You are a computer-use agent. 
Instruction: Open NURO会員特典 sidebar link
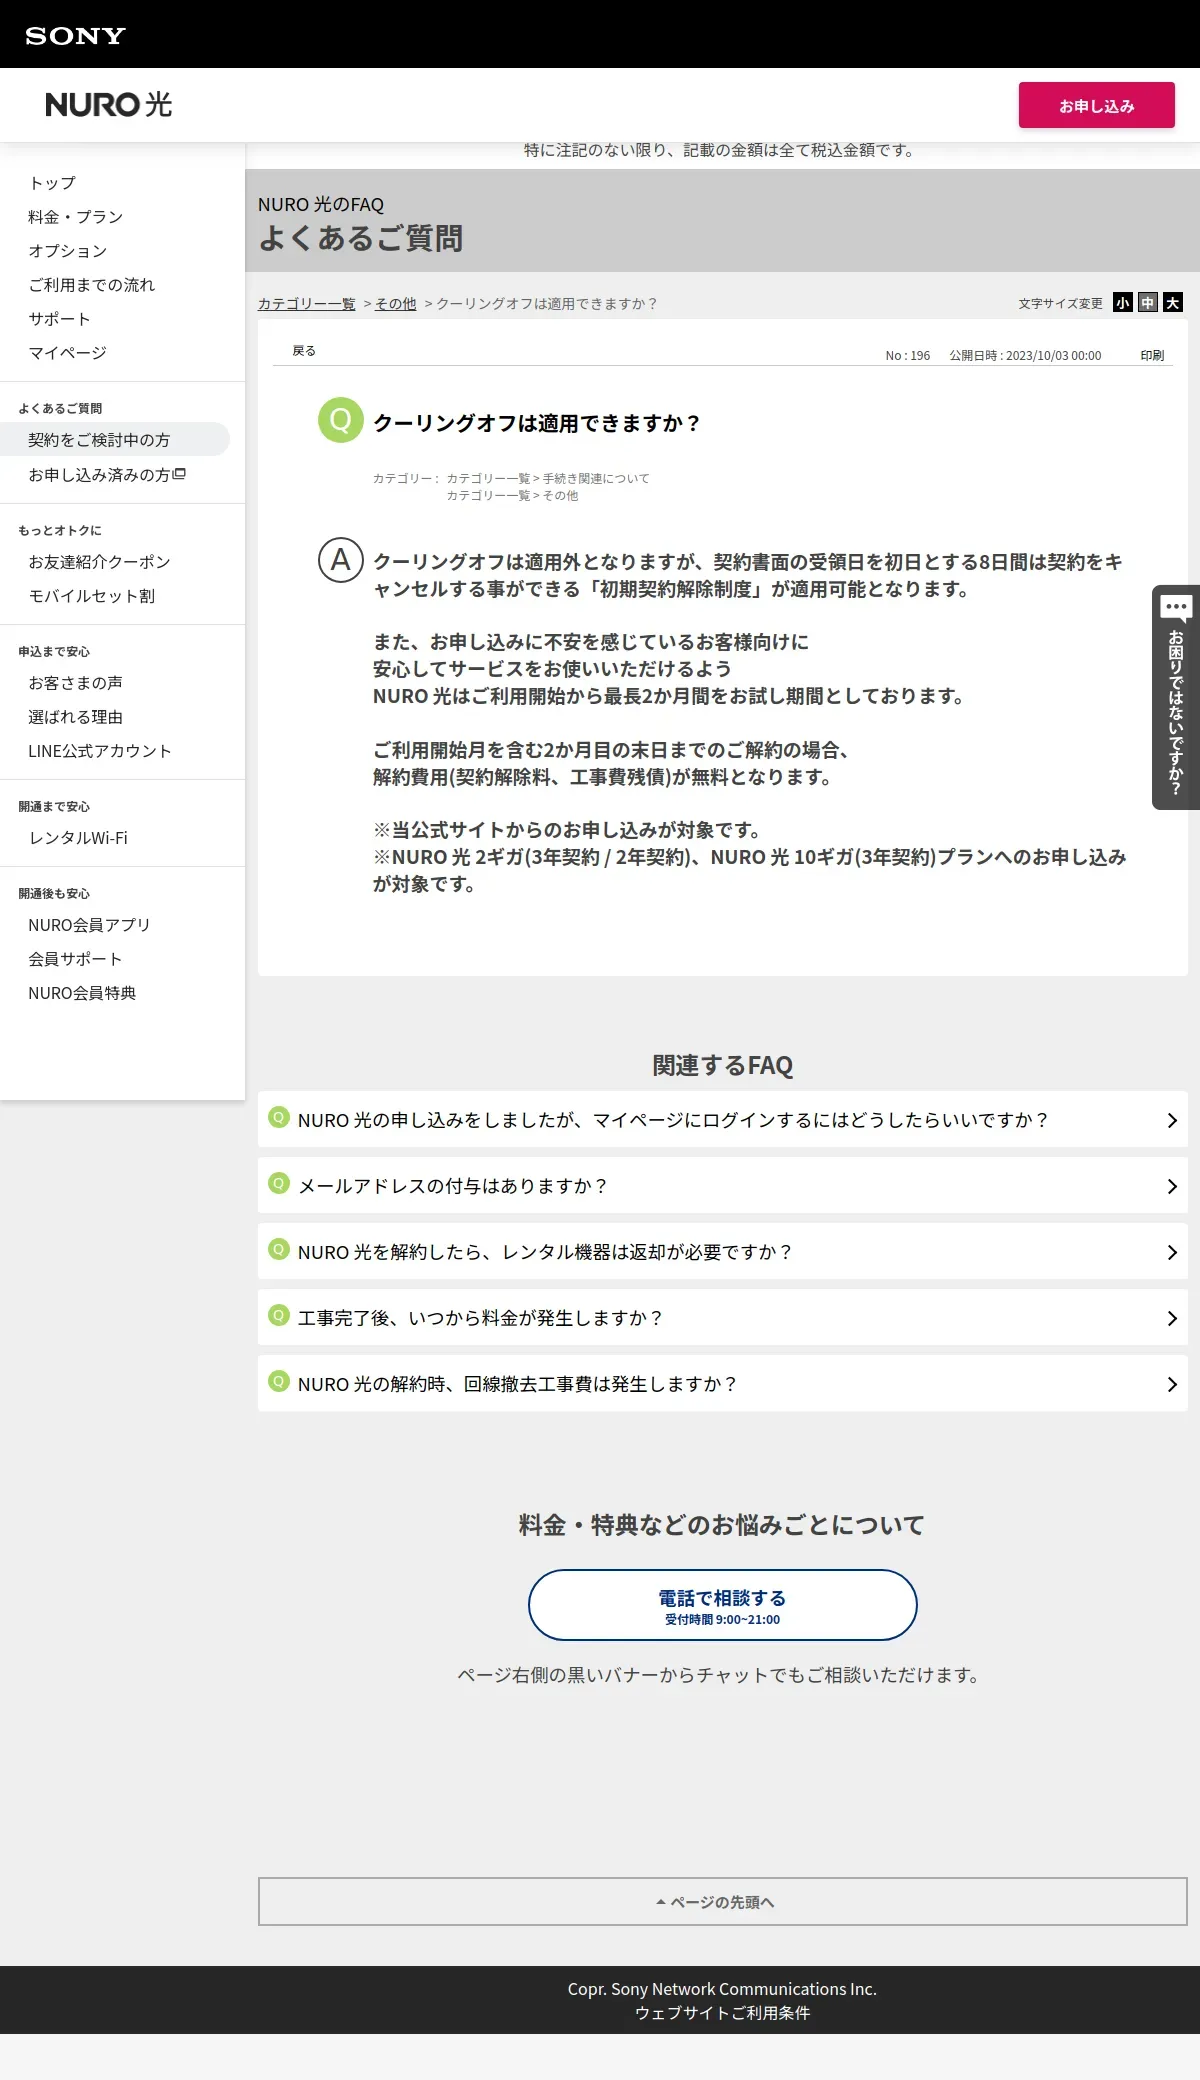tap(82, 993)
